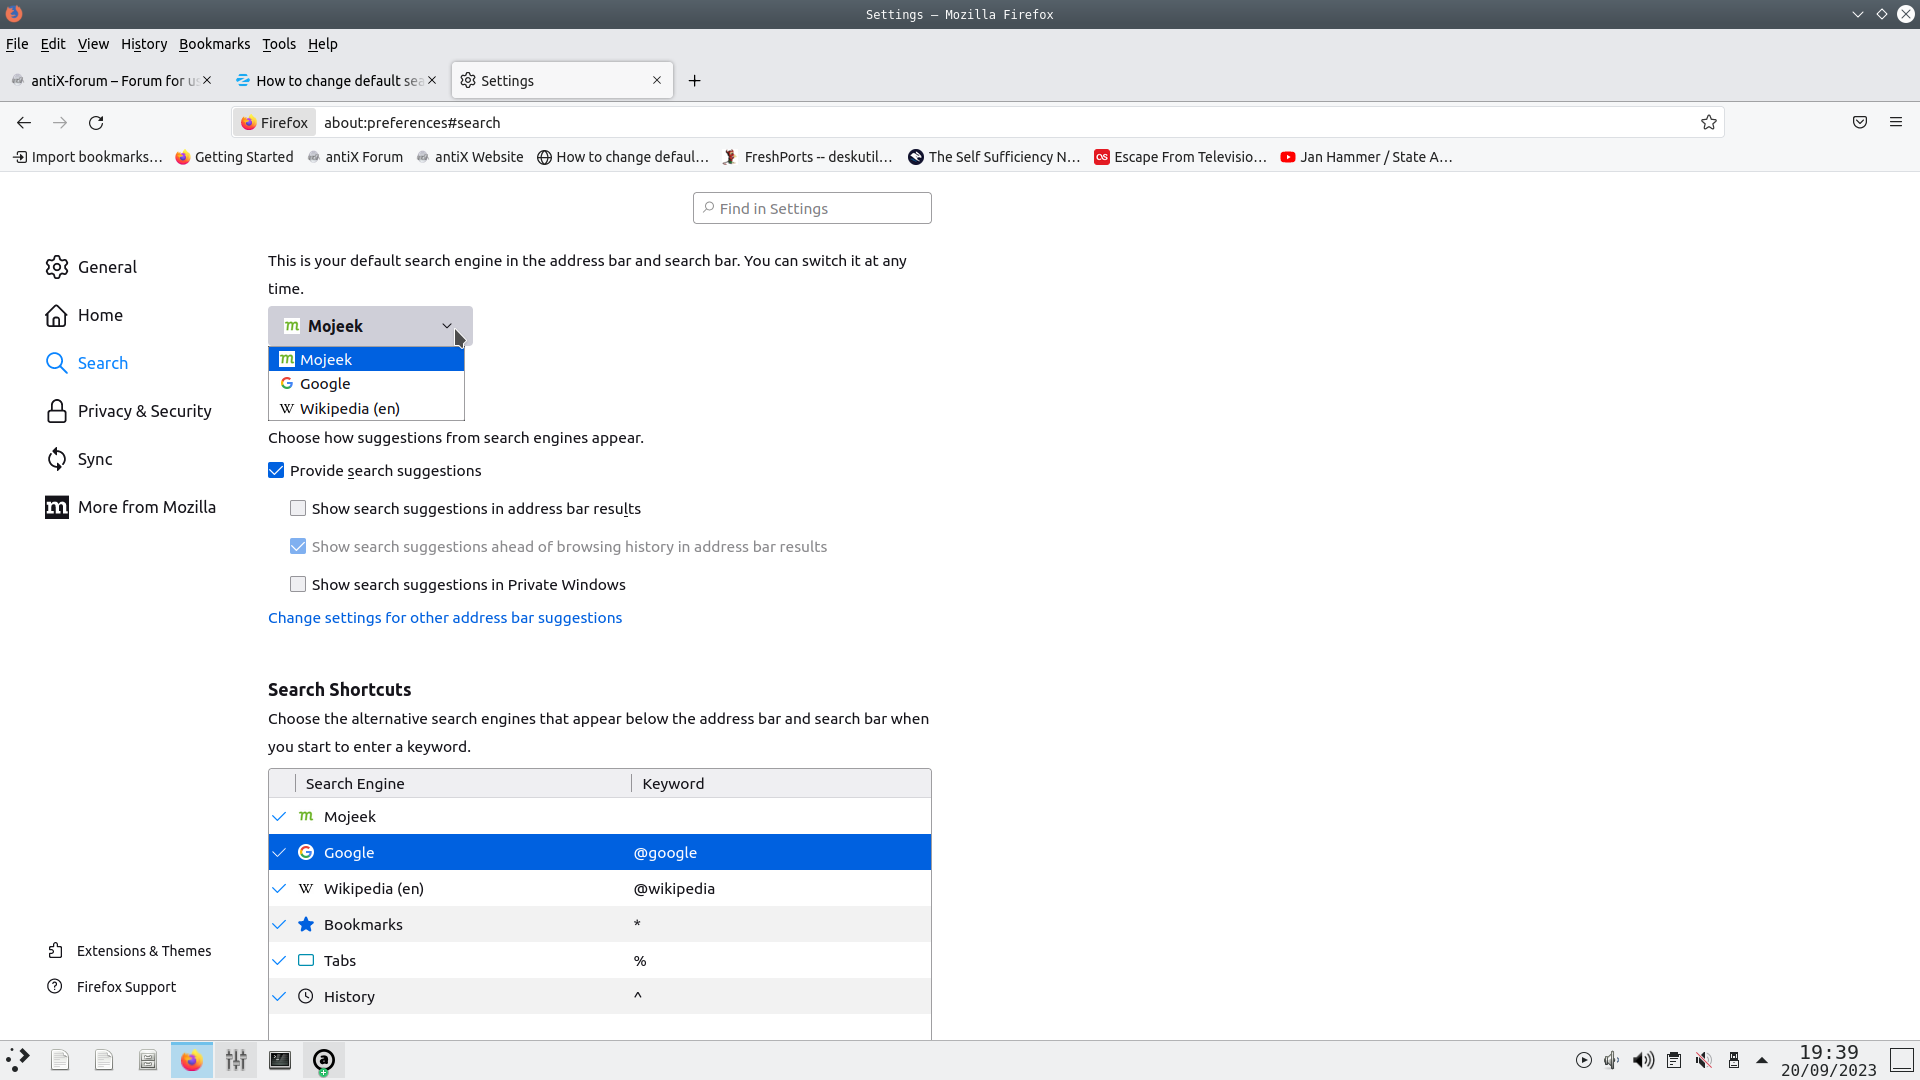The image size is (1920, 1080).
Task: Open the clipboard manager tray icon
Action: (1674, 1060)
